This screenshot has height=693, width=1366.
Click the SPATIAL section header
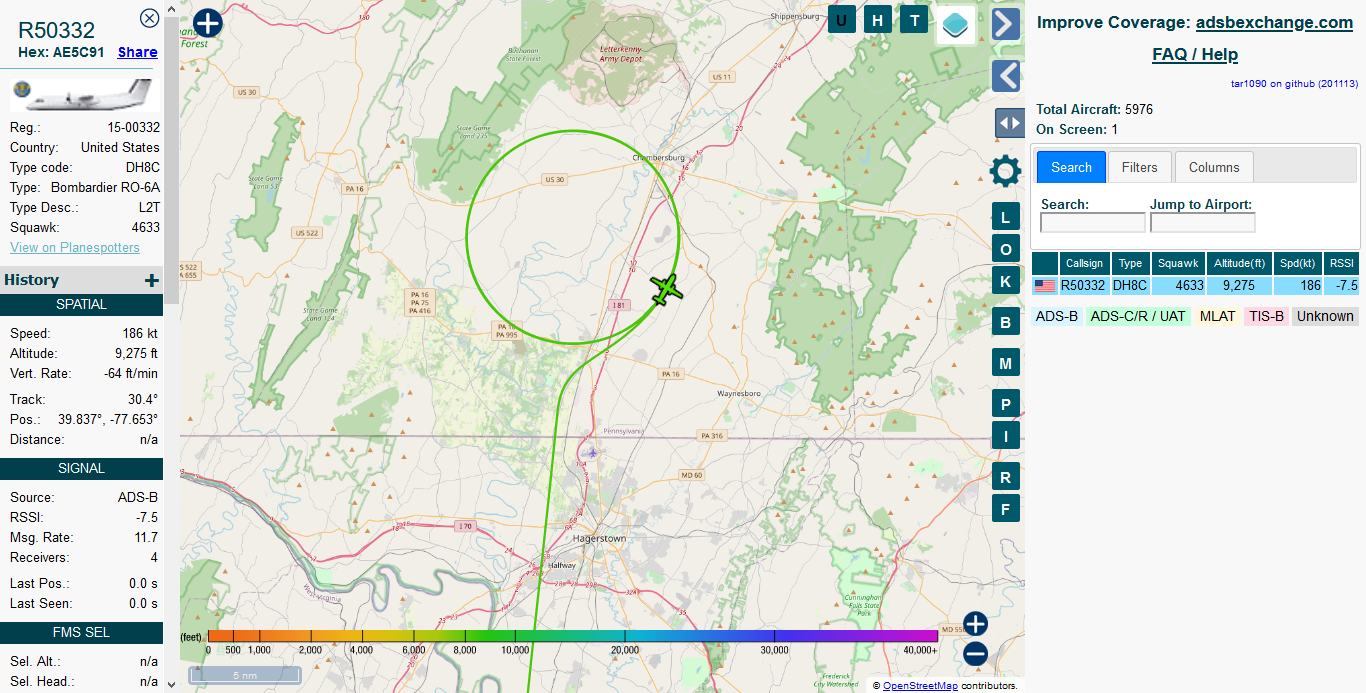tap(81, 304)
